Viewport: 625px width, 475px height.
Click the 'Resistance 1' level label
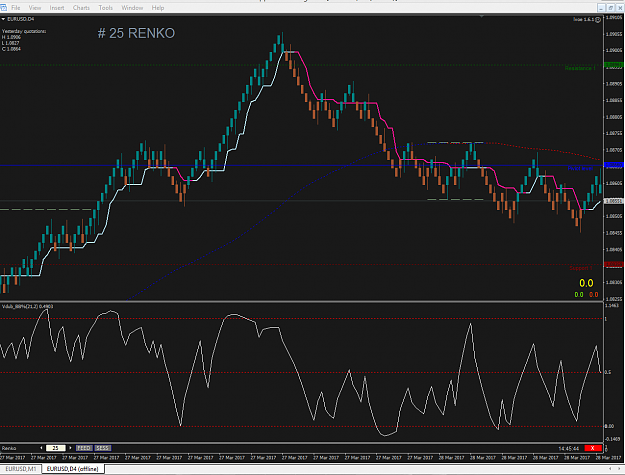tap(580, 68)
